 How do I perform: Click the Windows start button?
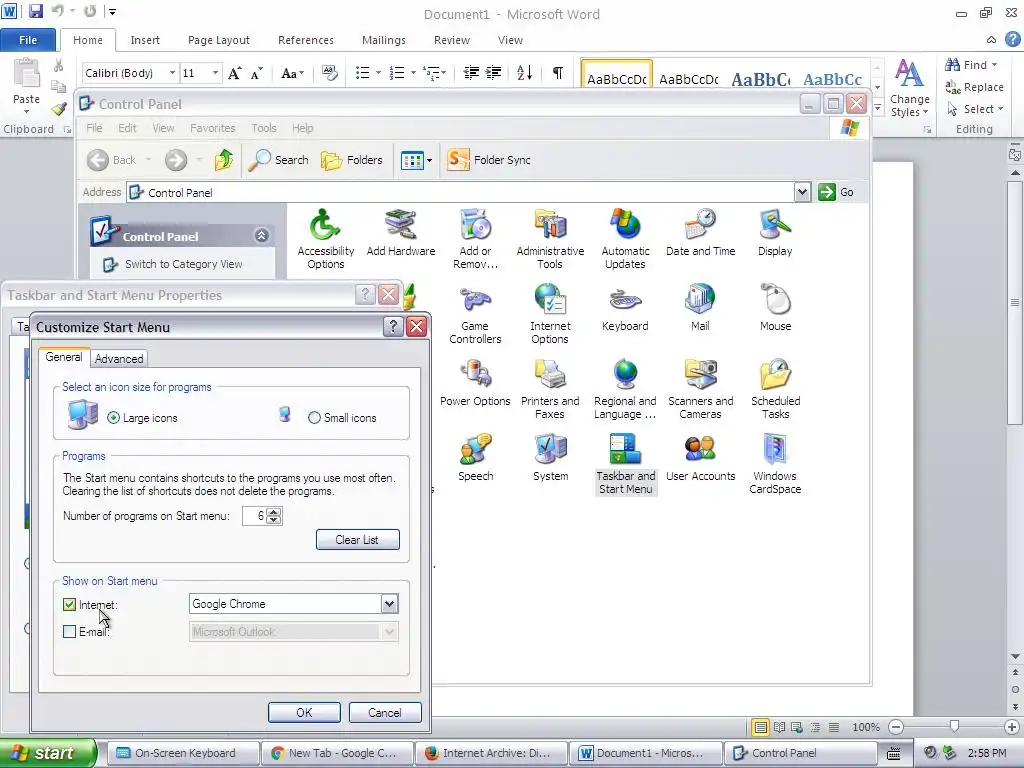click(x=48, y=753)
